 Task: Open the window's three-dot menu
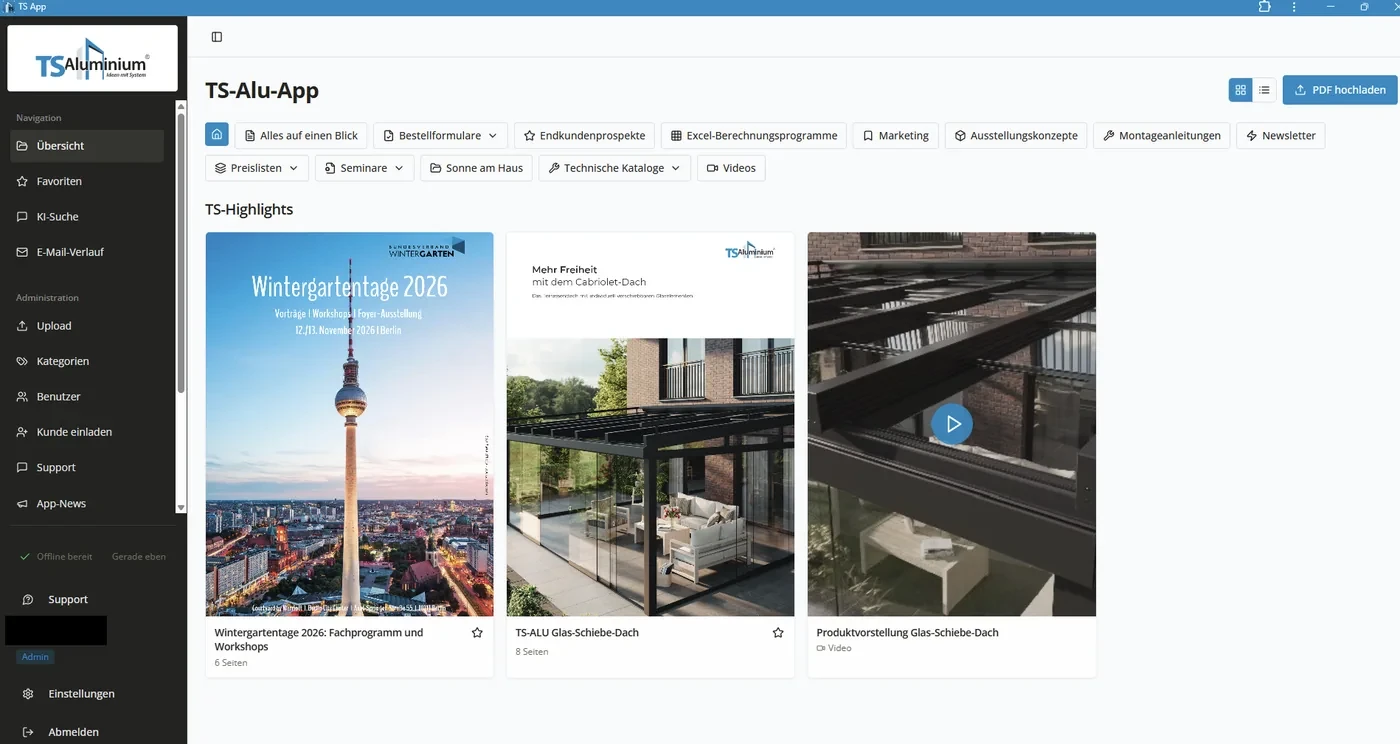pos(1294,7)
